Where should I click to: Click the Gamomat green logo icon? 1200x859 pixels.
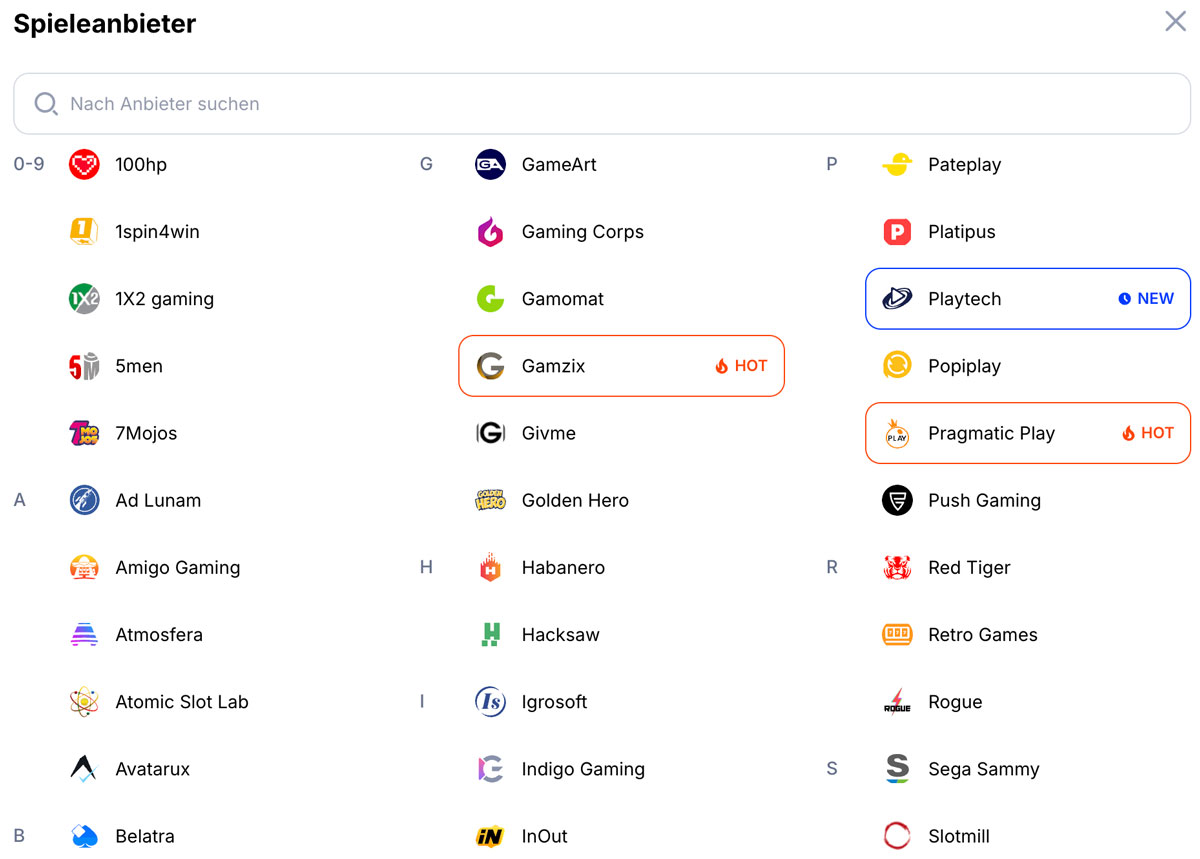click(490, 298)
